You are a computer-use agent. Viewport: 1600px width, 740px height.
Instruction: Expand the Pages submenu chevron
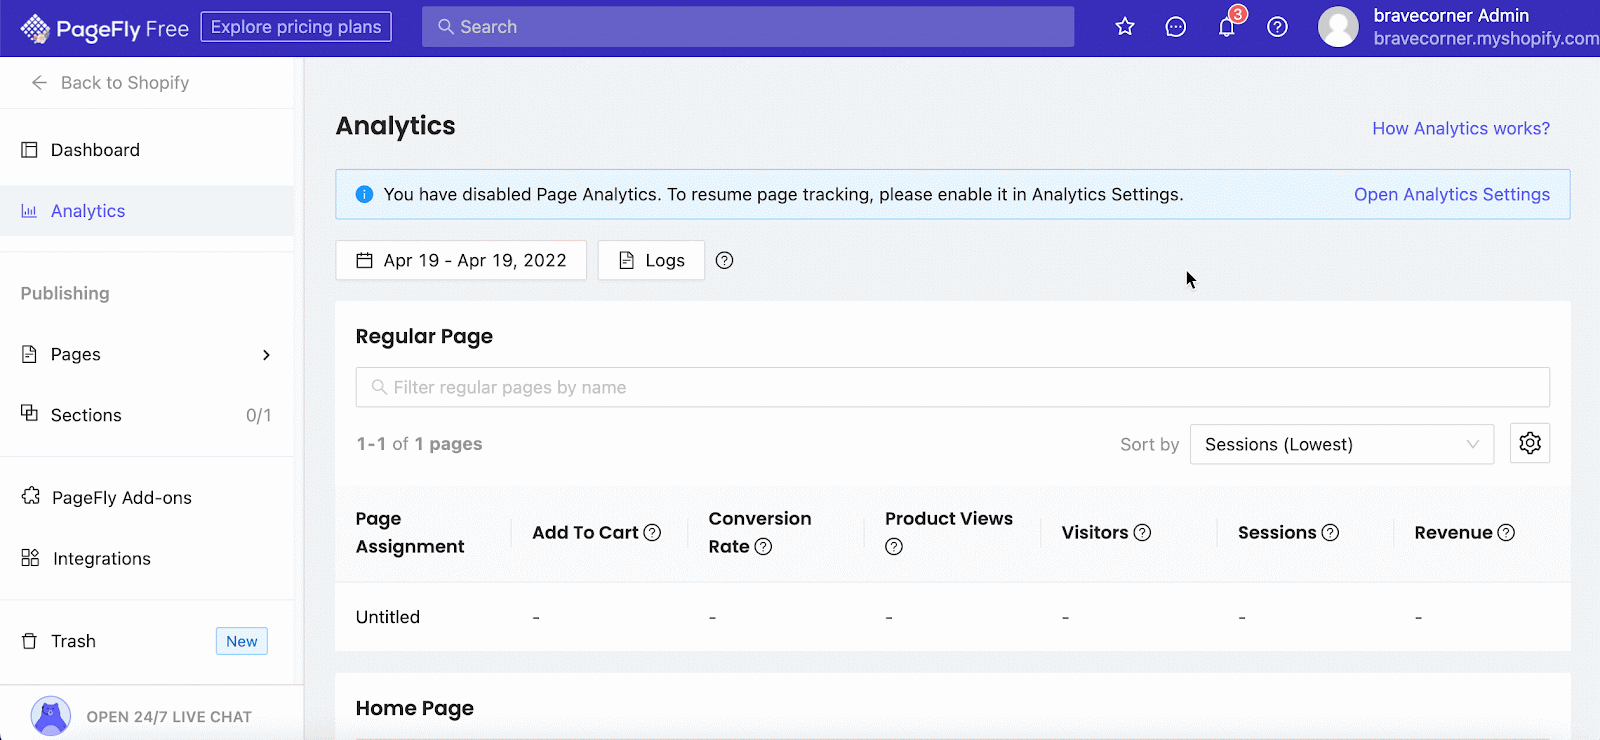pyautogui.click(x=266, y=355)
